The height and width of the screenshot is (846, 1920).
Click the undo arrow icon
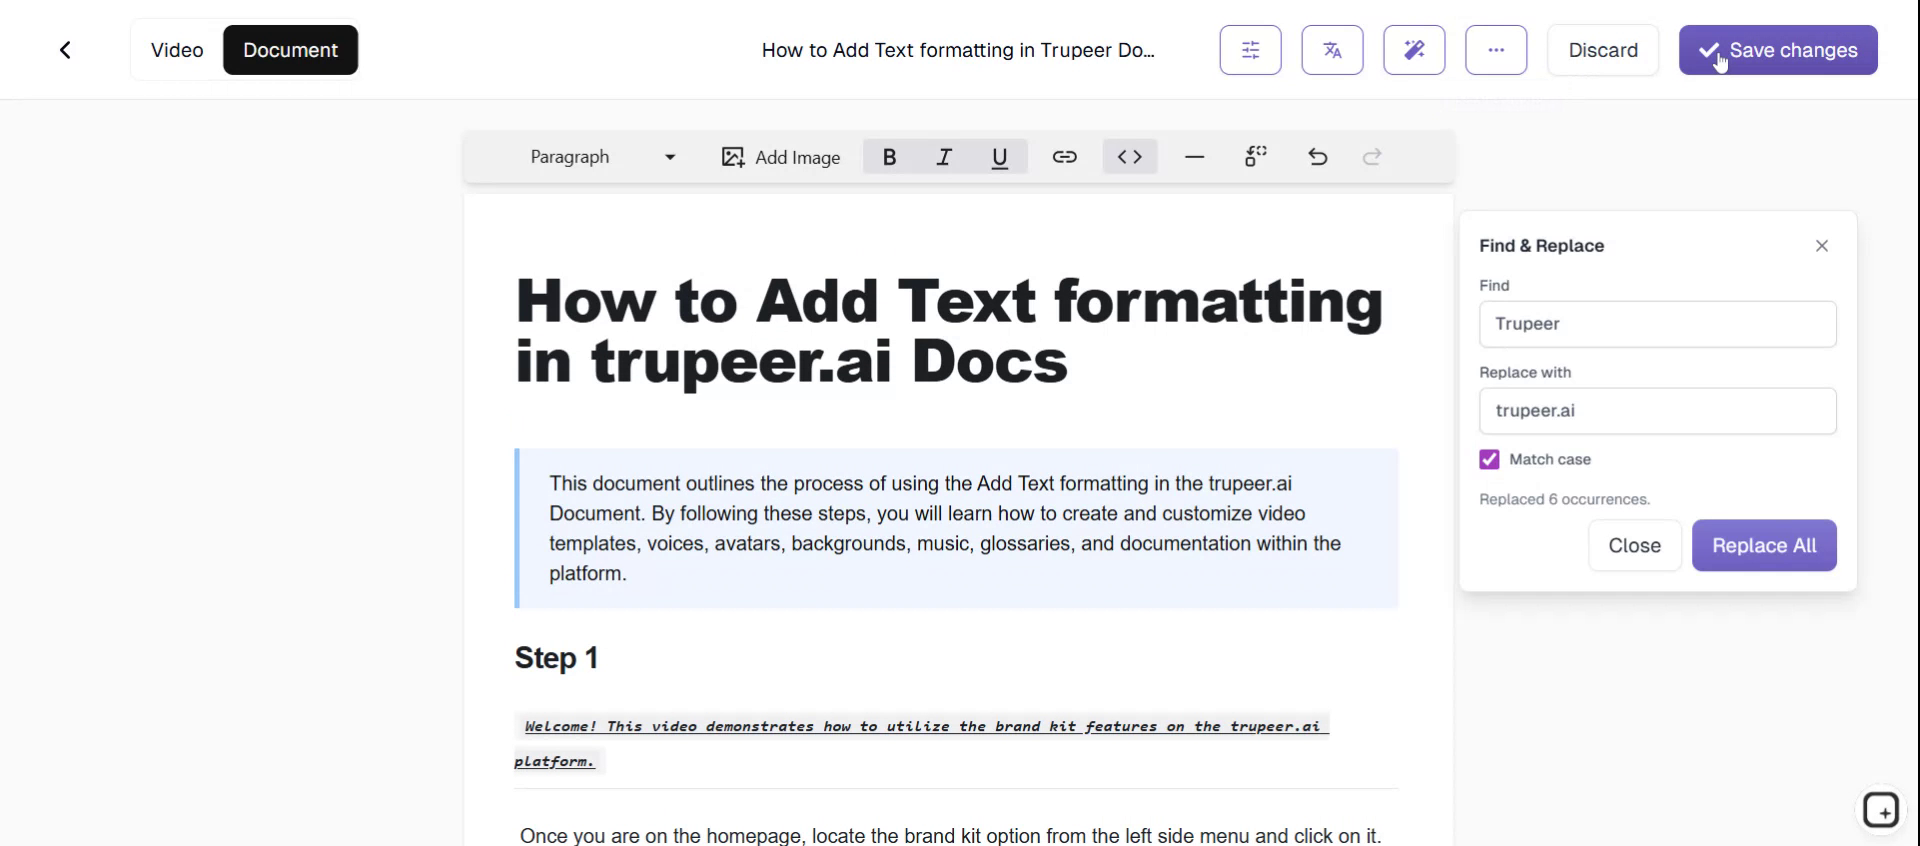1318,157
